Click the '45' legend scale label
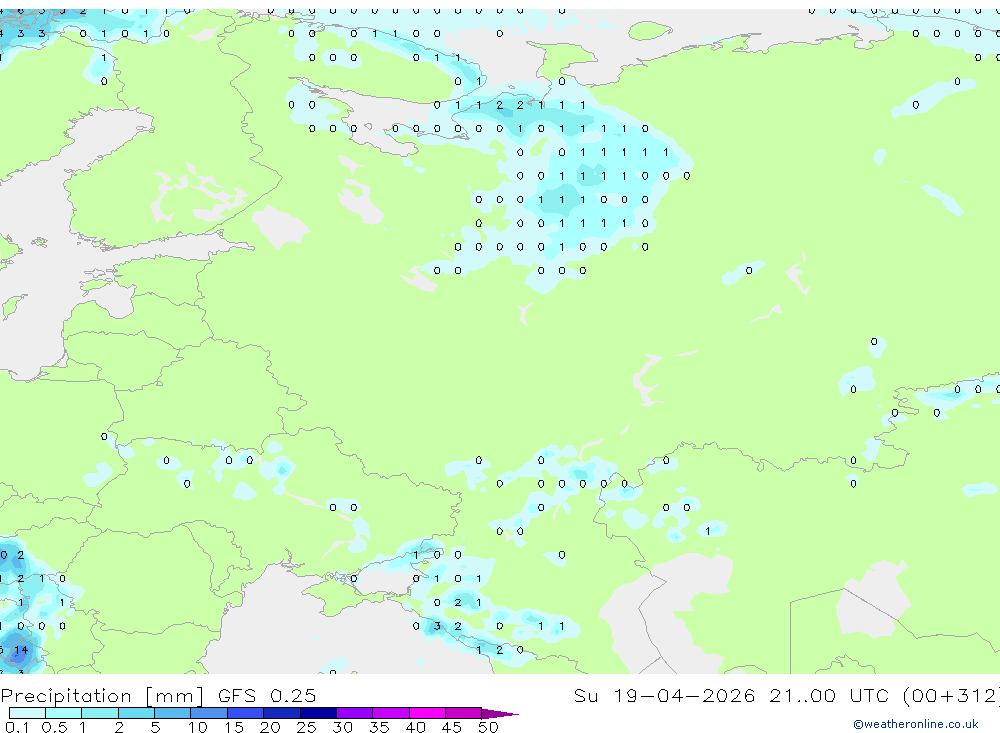Image resolution: width=1000 pixels, height=733 pixels. (452, 727)
